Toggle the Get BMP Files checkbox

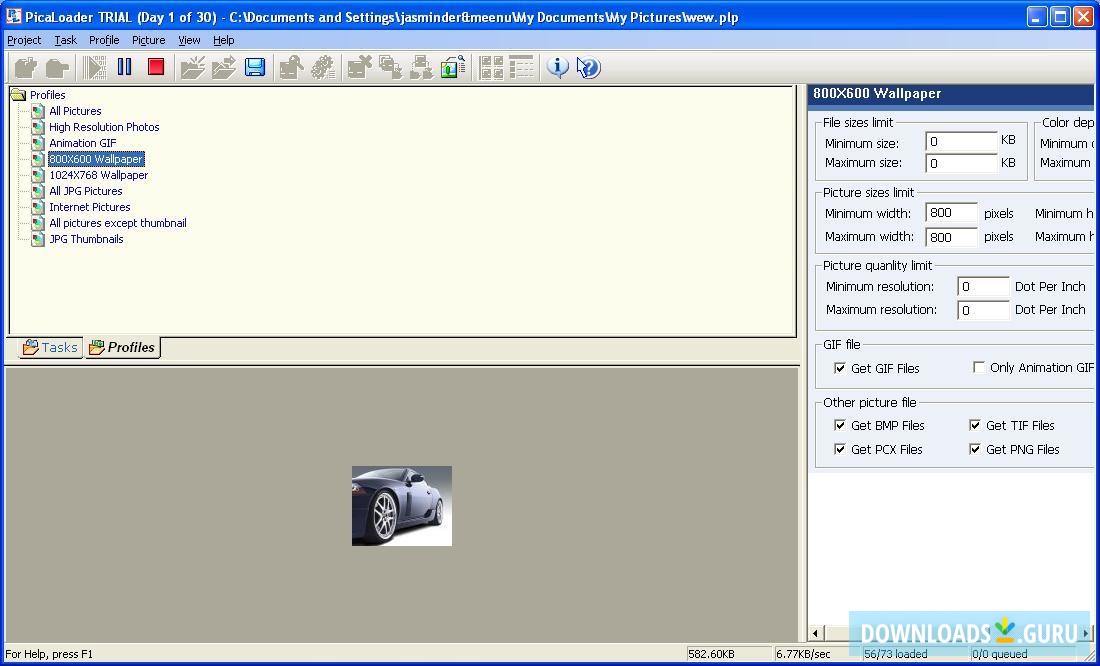coord(840,425)
